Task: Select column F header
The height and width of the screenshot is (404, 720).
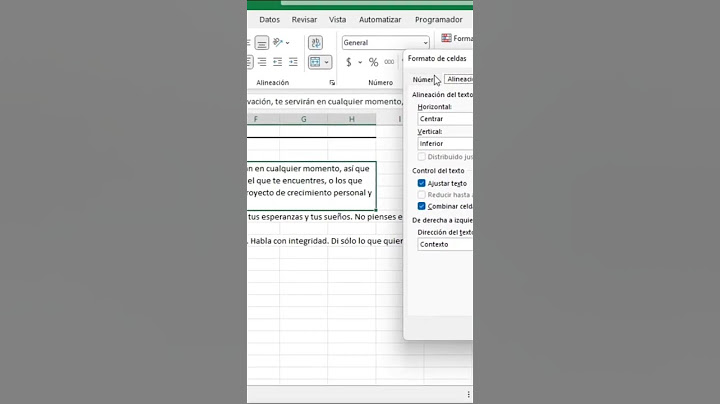Action: coord(263,119)
